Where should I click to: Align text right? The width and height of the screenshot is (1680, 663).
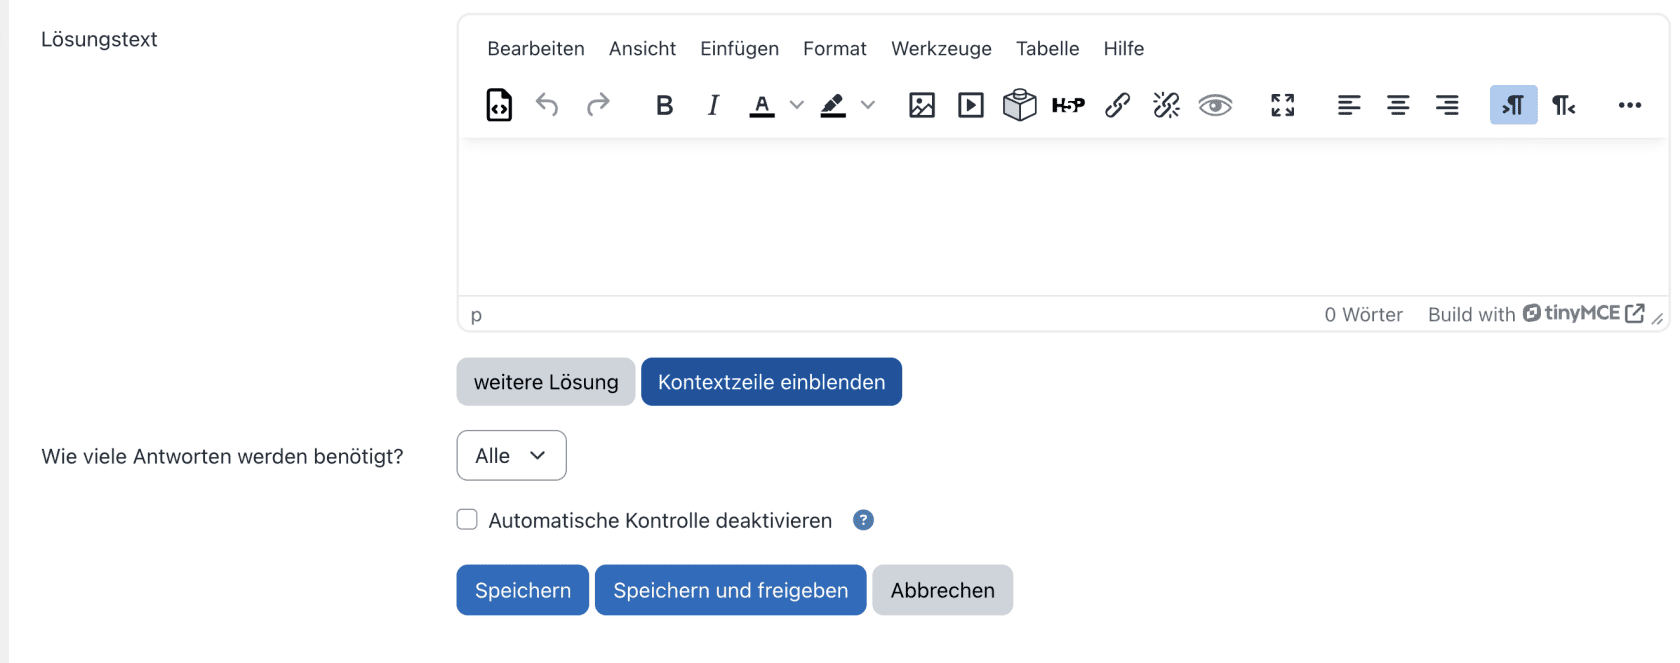click(x=1447, y=105)
